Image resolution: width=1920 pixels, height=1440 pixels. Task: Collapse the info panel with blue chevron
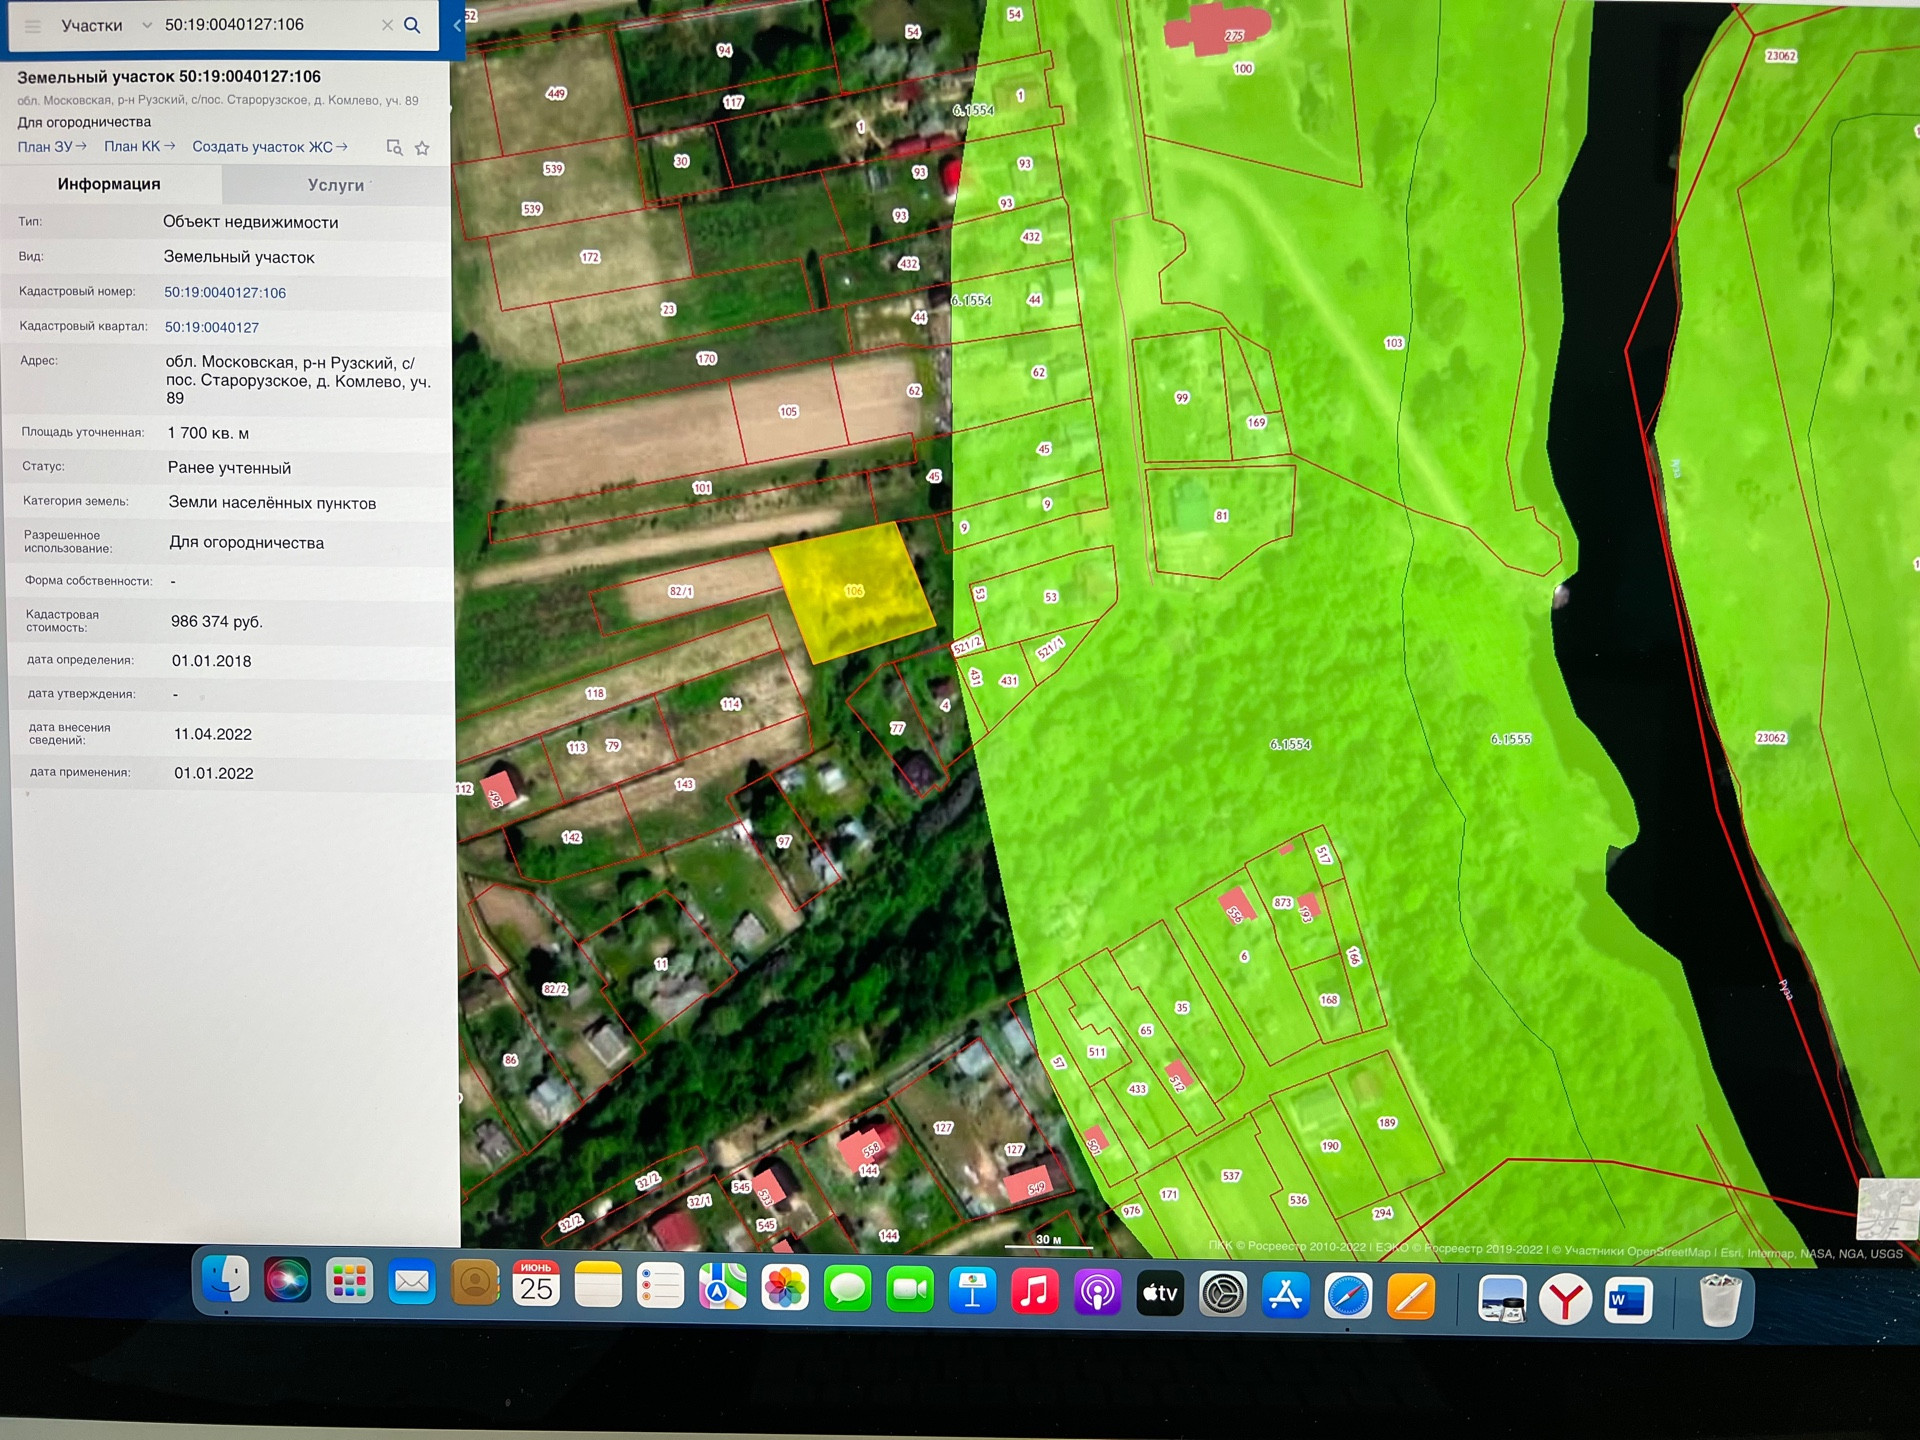[x=457, y=25]
